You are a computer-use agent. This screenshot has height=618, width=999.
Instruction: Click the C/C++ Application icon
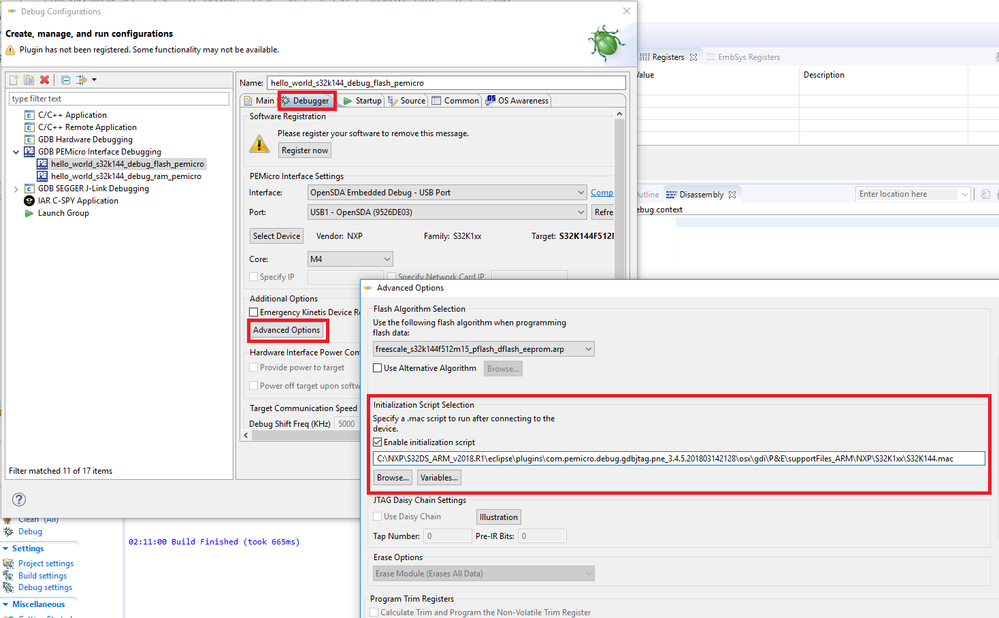coord(29,115)
